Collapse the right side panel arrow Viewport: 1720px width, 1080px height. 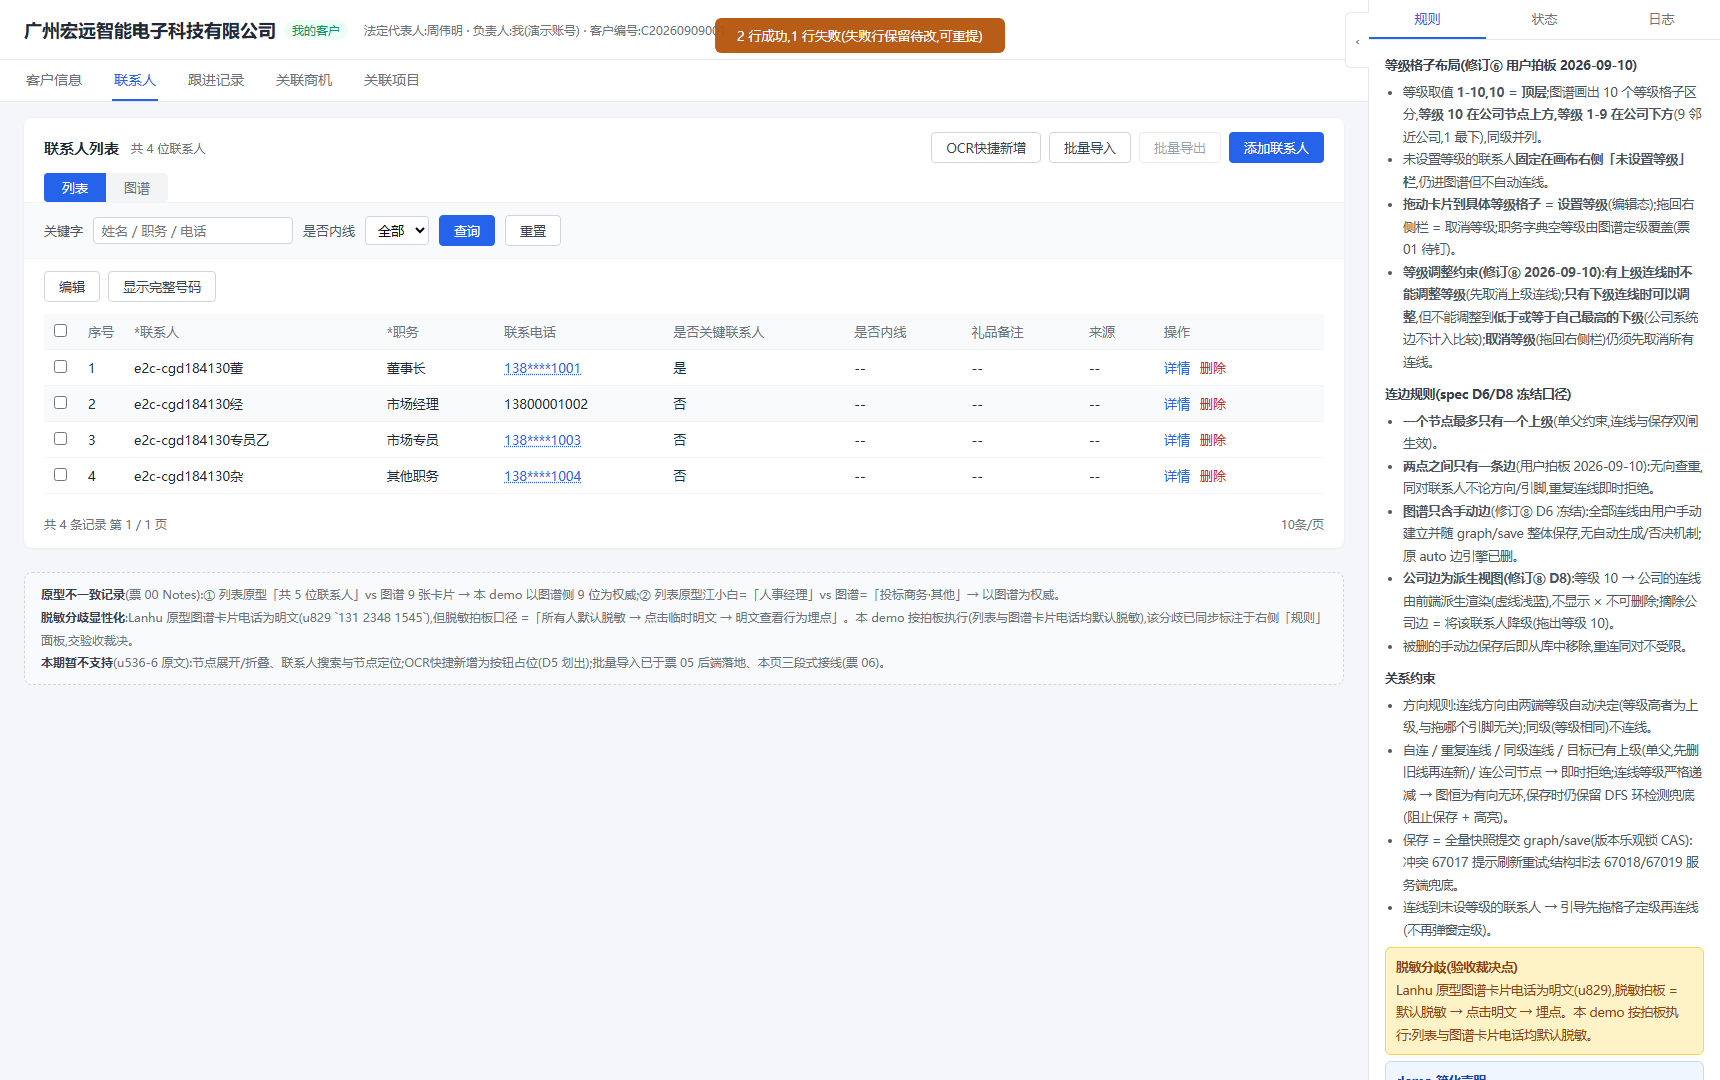click(1357, 41)
